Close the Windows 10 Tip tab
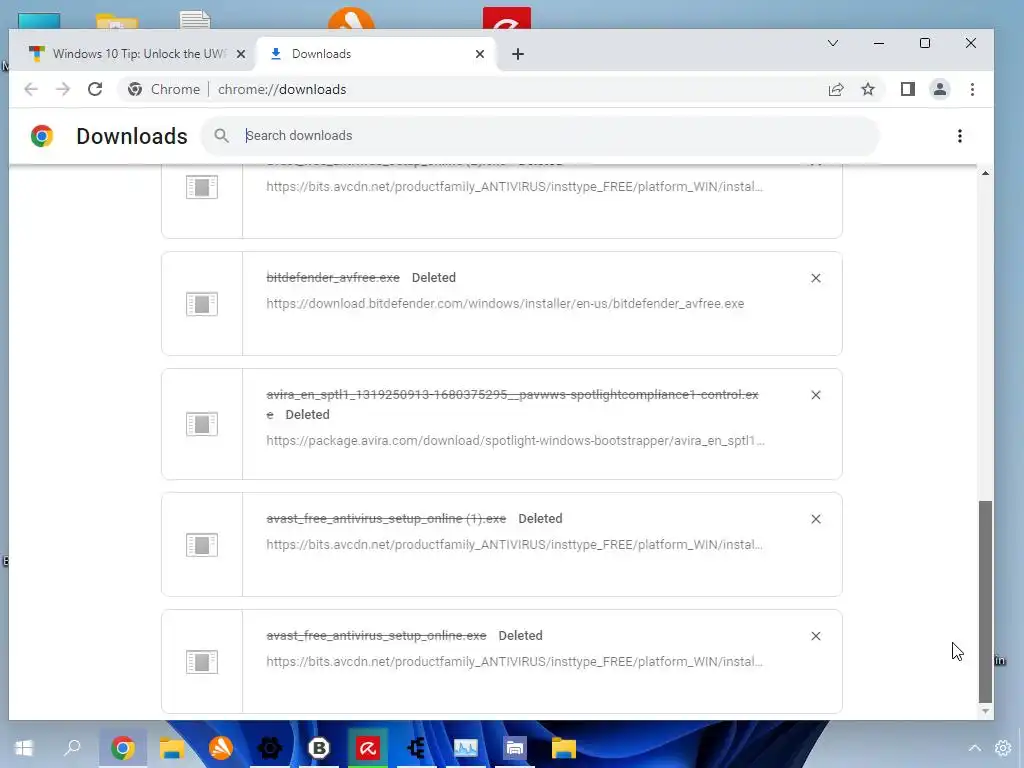This screenshot has width=1024, height=768. tap(241, 54)
